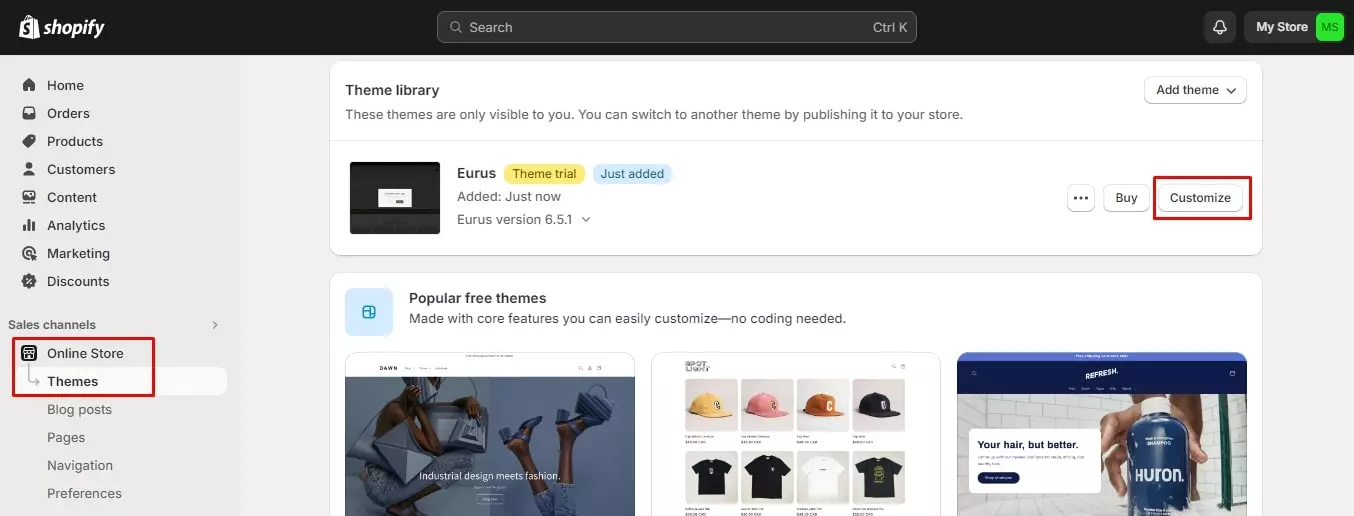Open Discounts section
Viewport: 1354px width, 516px height.
point(78,281)
